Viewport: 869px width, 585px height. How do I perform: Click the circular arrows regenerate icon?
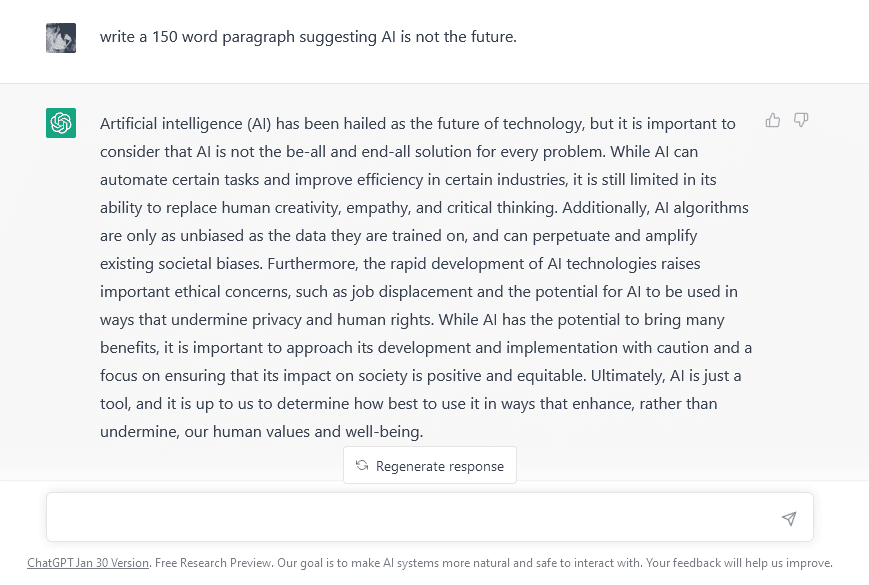362,466
